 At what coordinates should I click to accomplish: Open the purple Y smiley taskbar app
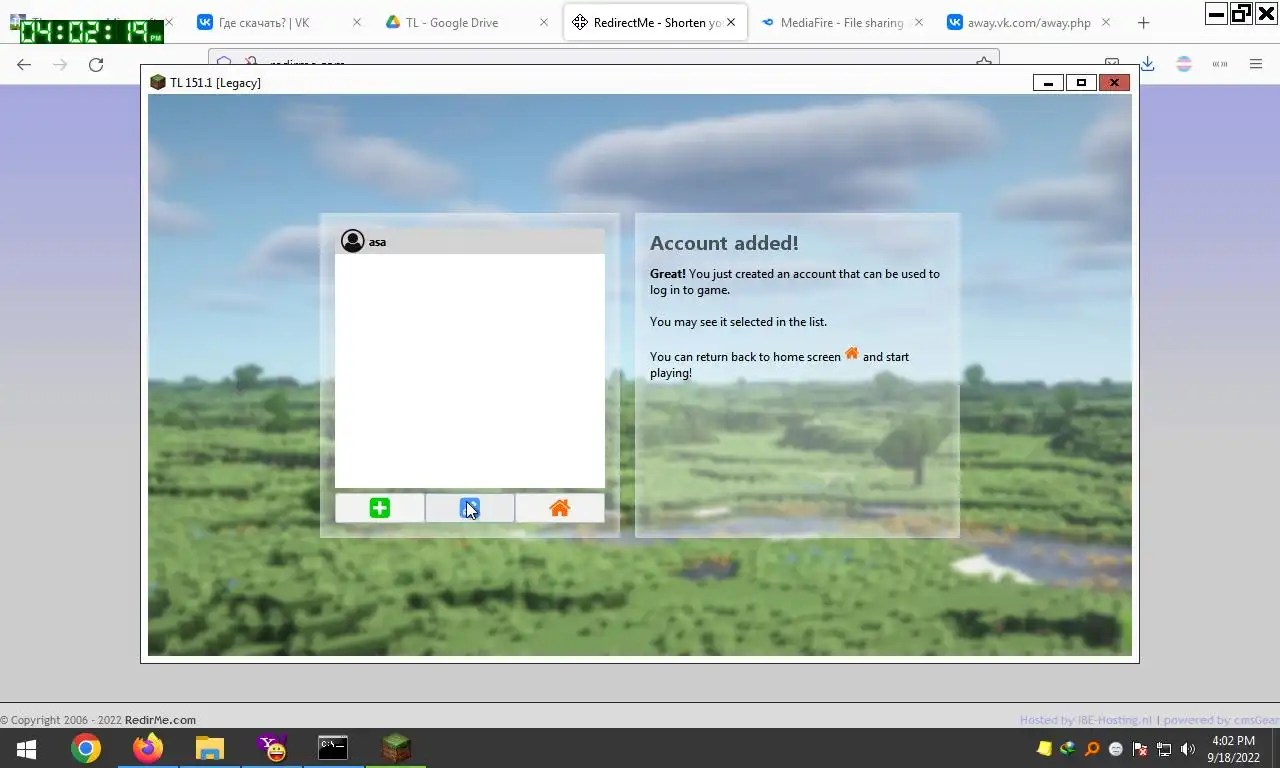(x=271, y=748)
